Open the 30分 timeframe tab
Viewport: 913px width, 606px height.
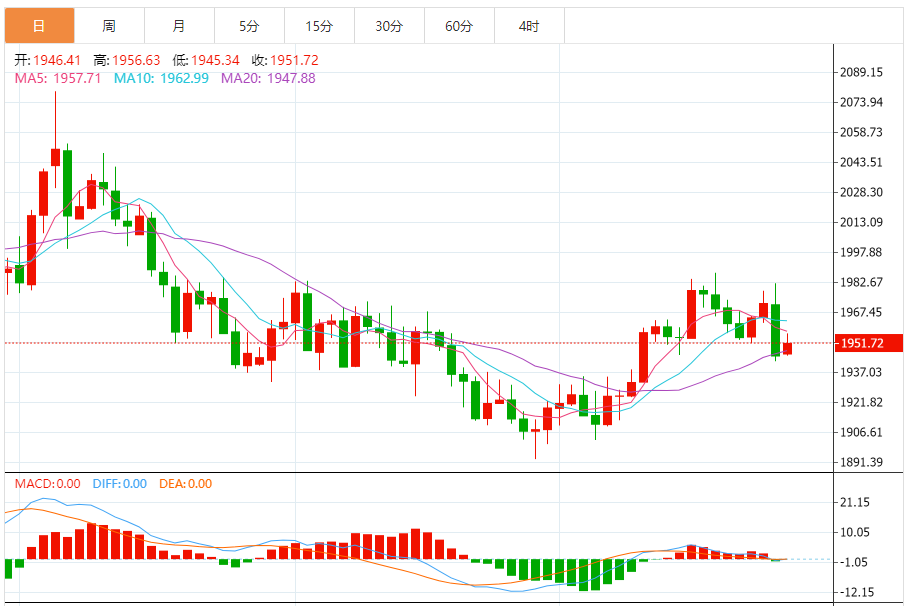click(389, 26)
